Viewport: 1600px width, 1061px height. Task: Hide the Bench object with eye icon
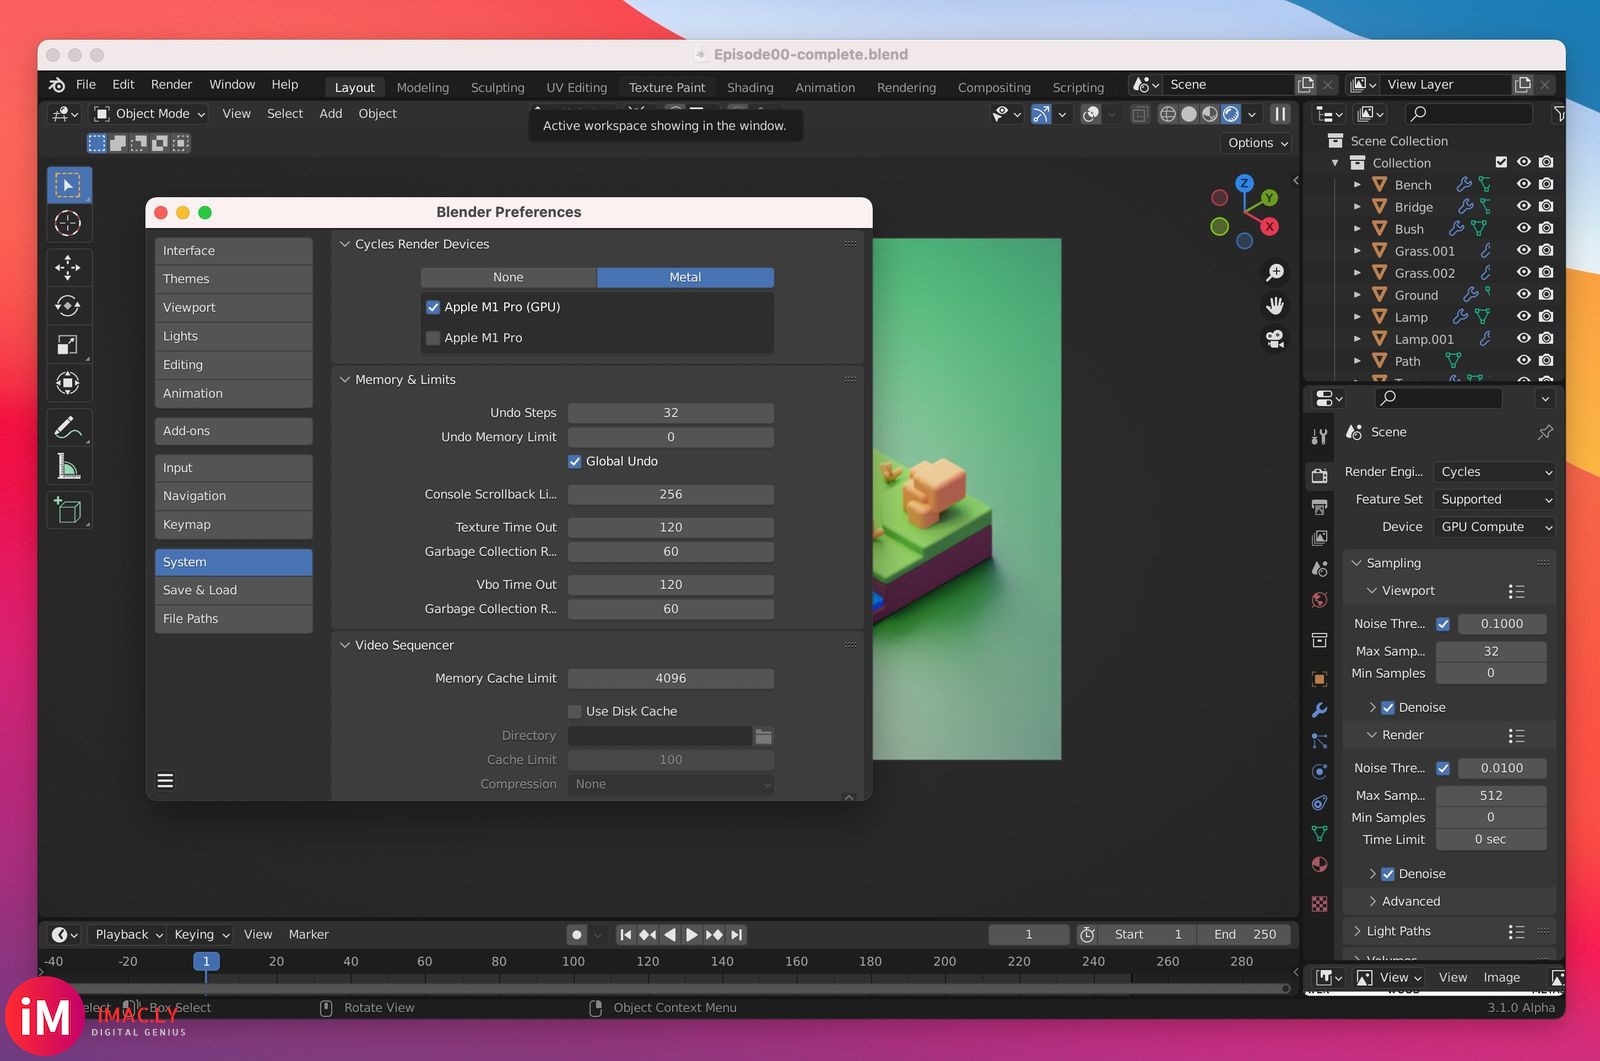point(1523,184)
